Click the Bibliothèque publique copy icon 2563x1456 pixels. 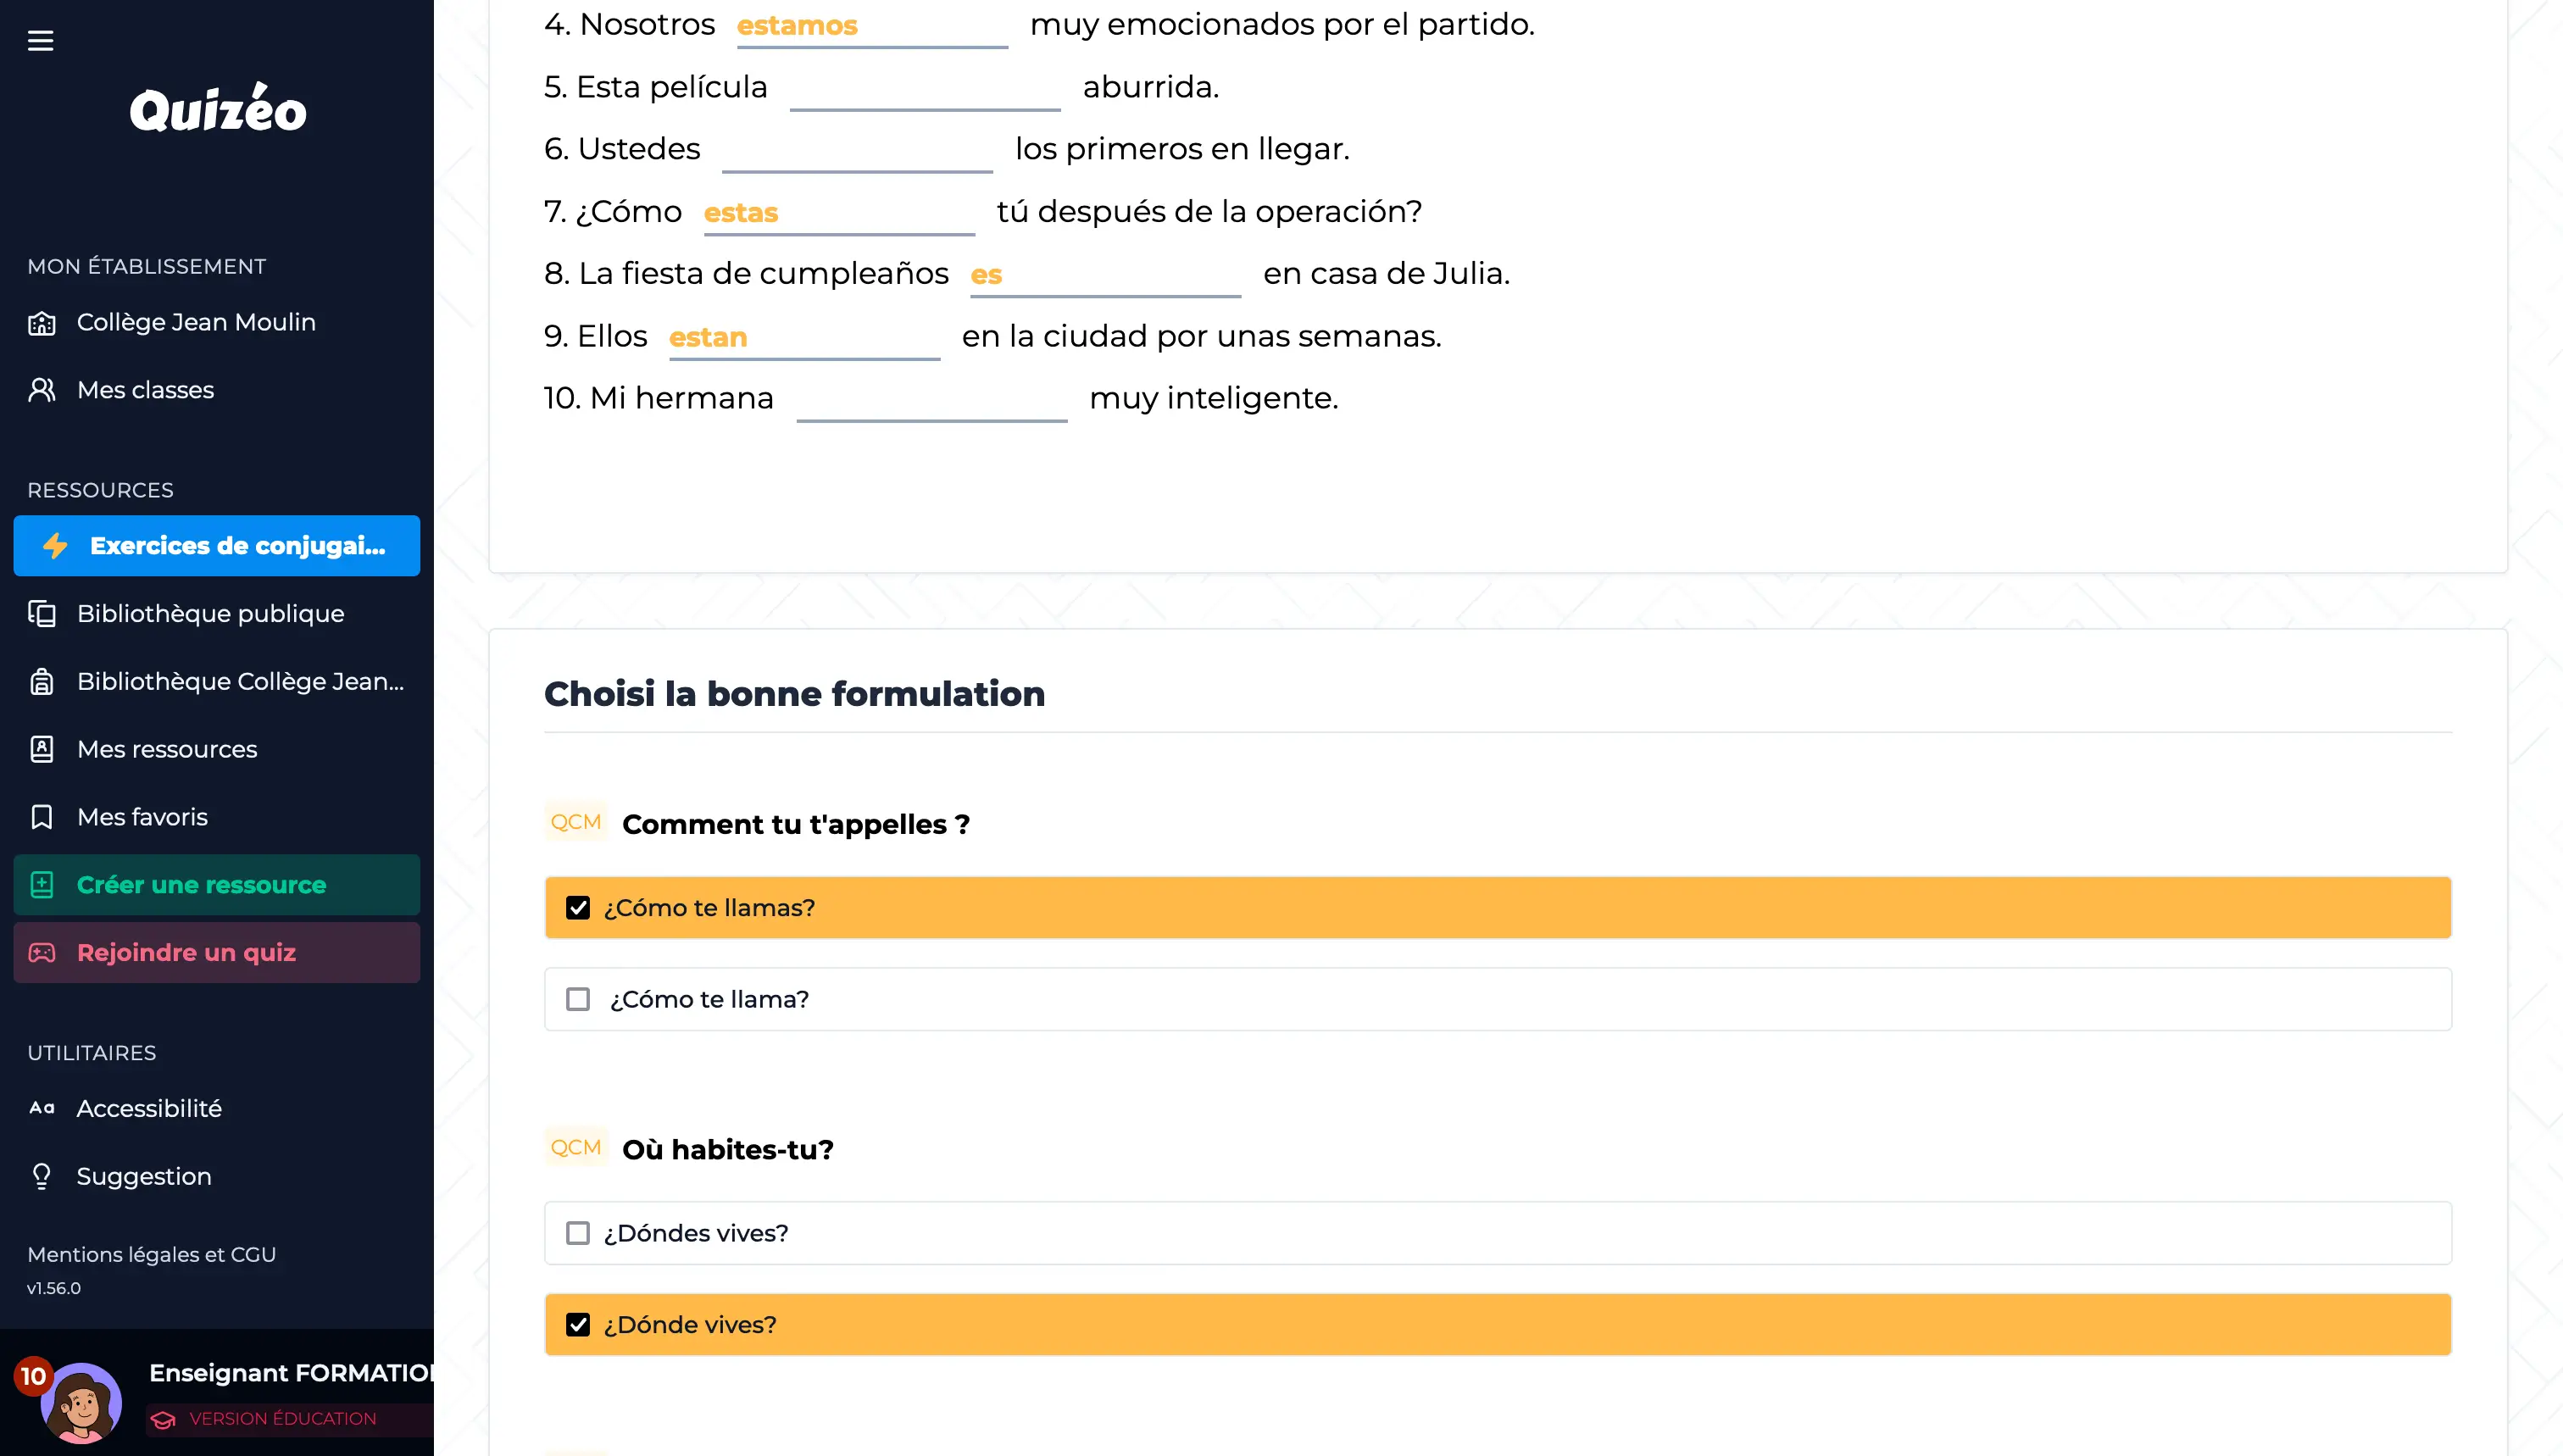click(x=42, y=614)
